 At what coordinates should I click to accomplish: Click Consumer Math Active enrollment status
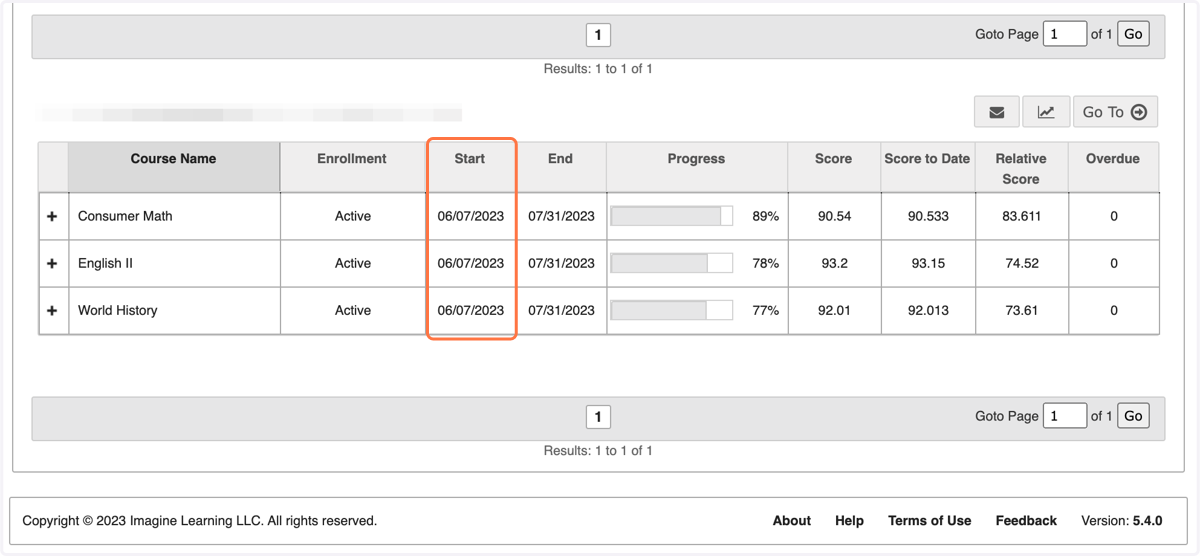click(353, 216)
